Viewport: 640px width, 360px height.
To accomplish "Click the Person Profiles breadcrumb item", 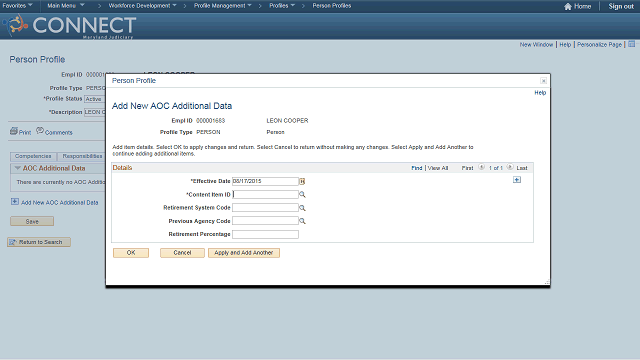I will point(331,6).
